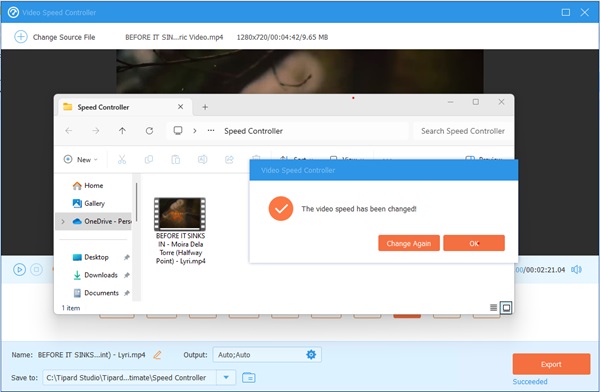Mute the volume speaker icon
Screen dimensions: 600x392
(576, 270)
